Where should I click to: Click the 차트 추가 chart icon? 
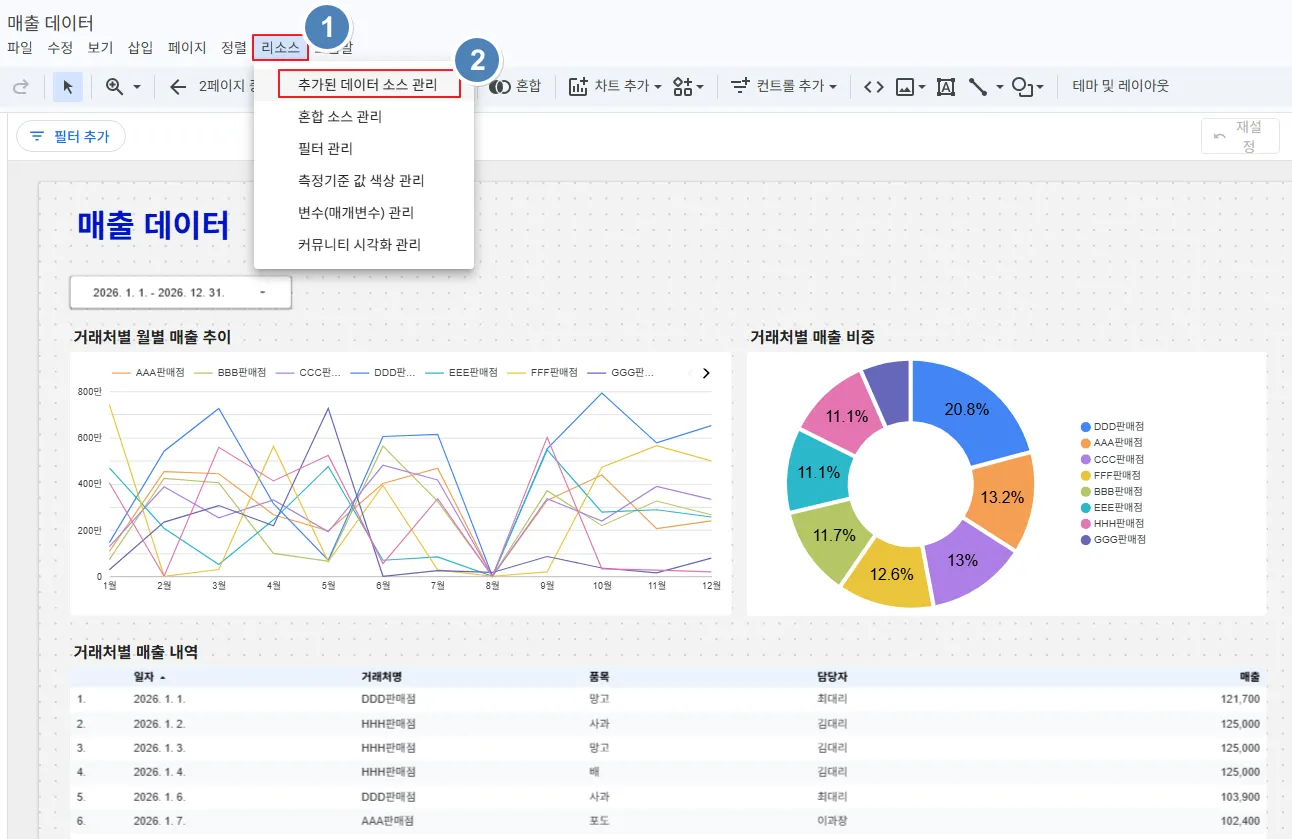tap(578, 87)
